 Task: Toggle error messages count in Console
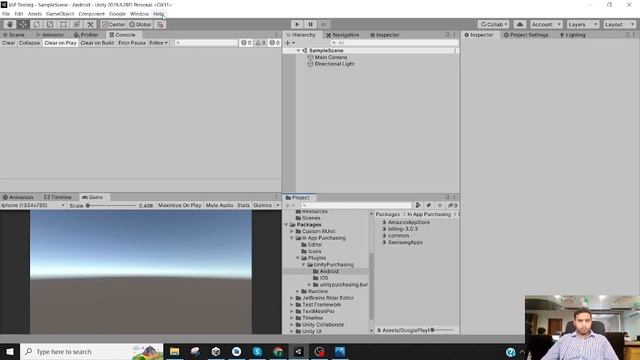tap(274, 43)
